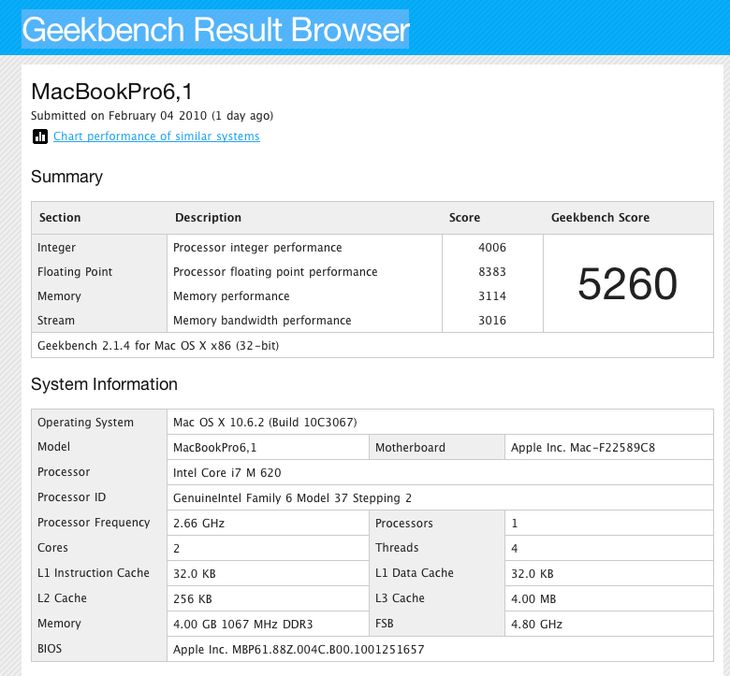Click the Cores label
The image size is (730, 676).
(53, 548)
